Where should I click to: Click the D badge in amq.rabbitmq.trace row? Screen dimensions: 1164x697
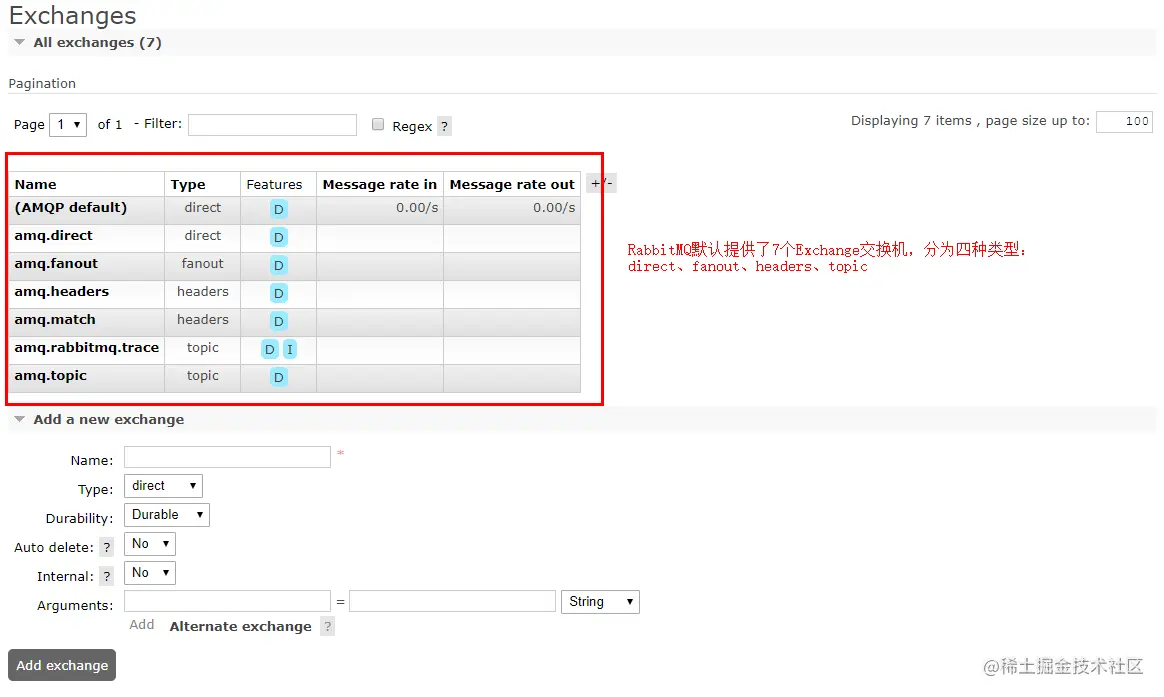pyautogui.click(x=269, y=350)
